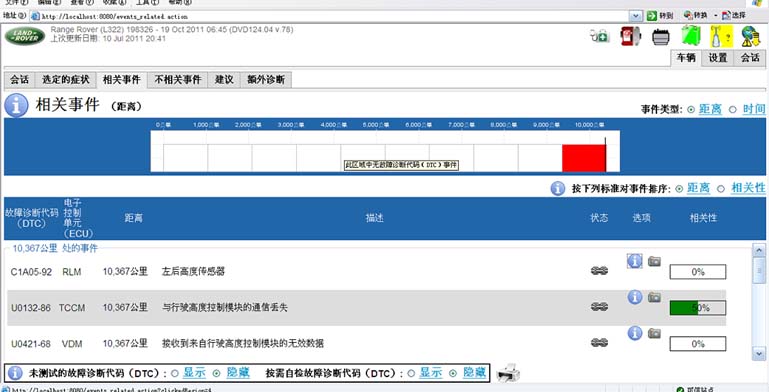Open info icon for U0421-68 row
The height and width of the screenshot is (392, 769).
[635, 333]
